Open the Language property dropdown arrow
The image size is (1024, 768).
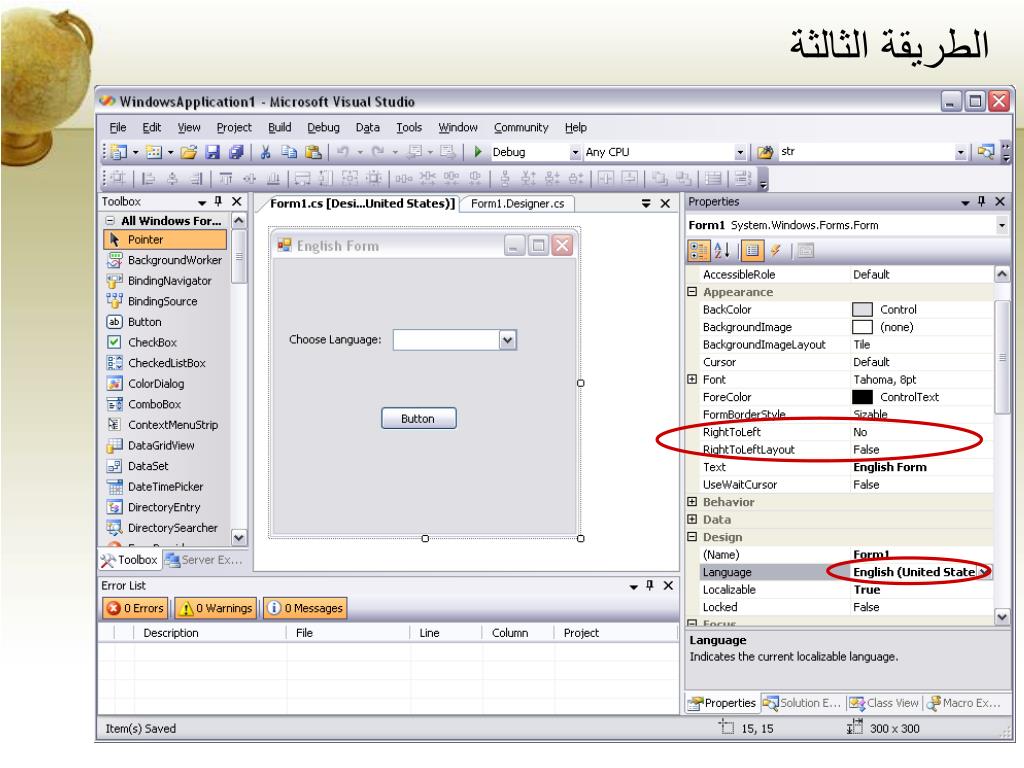[984, 572]
